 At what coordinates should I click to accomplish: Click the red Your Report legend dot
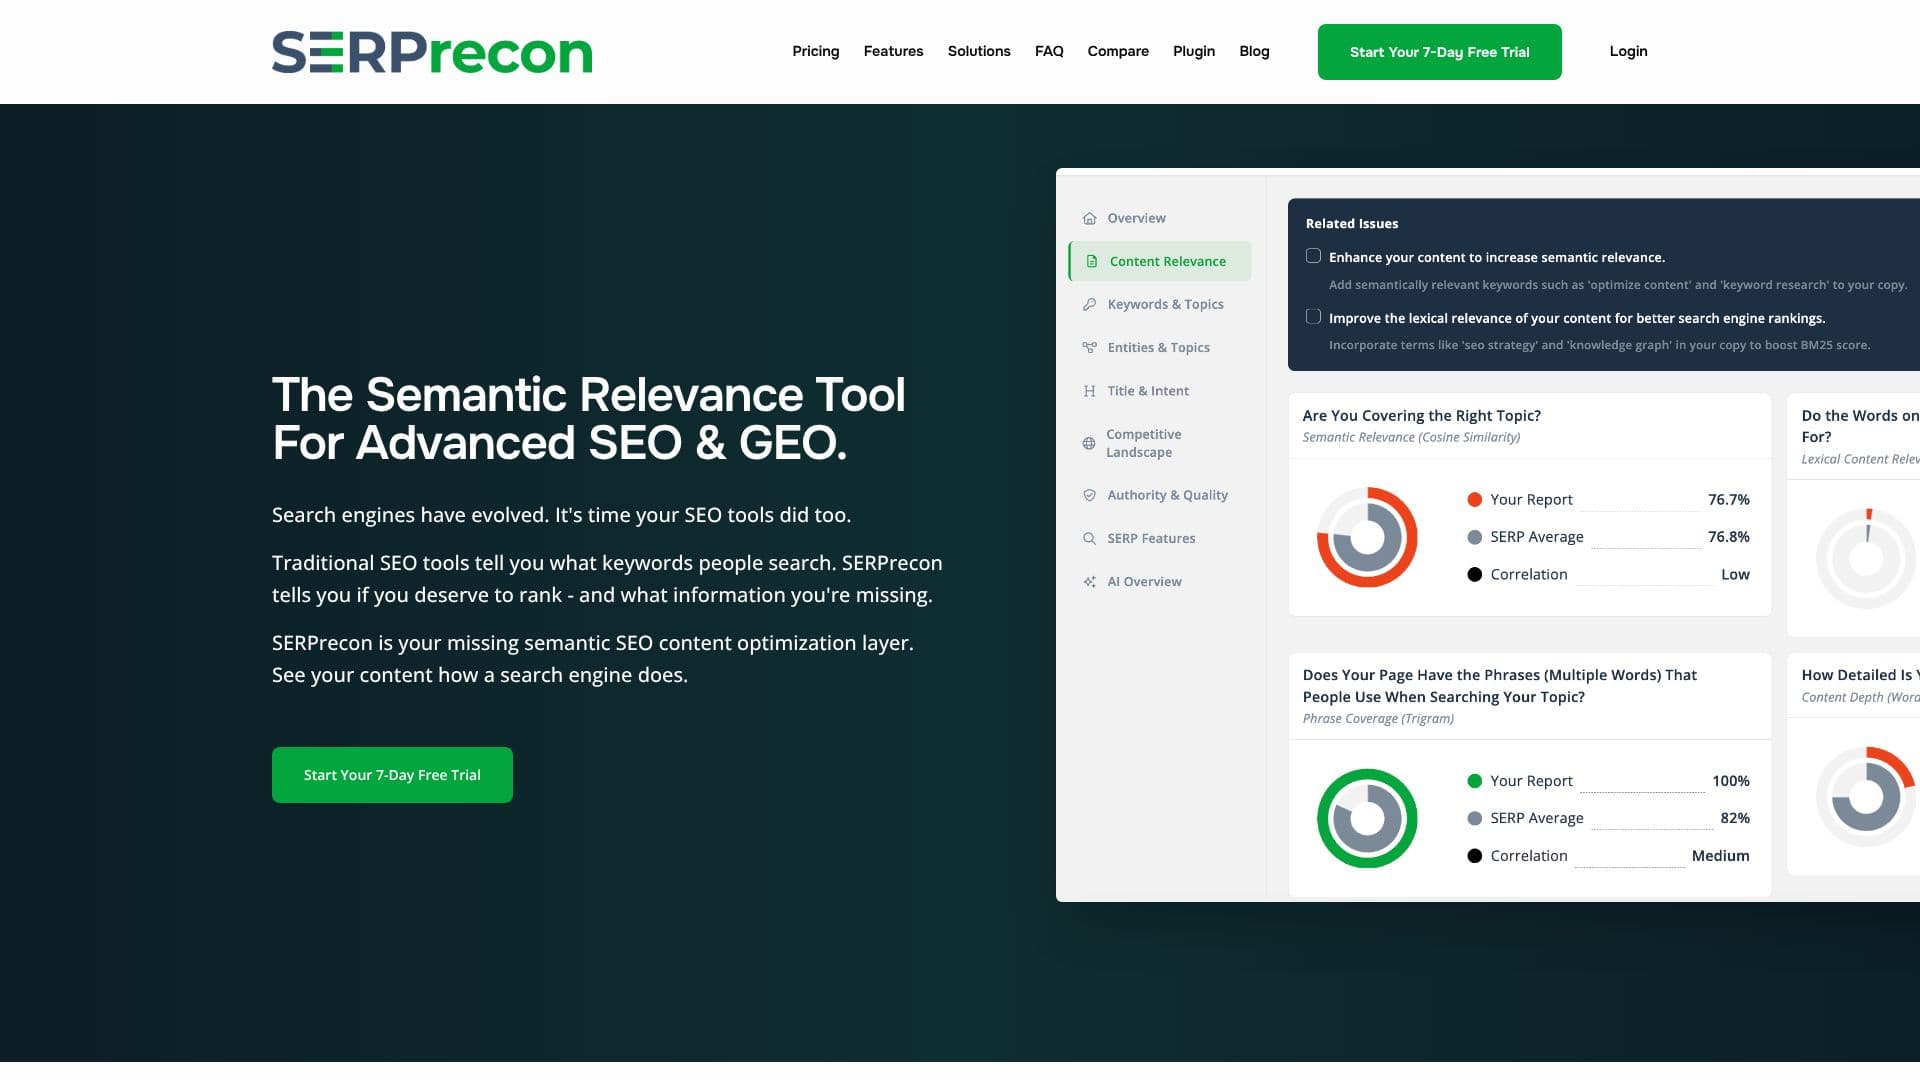[x=1474, y=499]
